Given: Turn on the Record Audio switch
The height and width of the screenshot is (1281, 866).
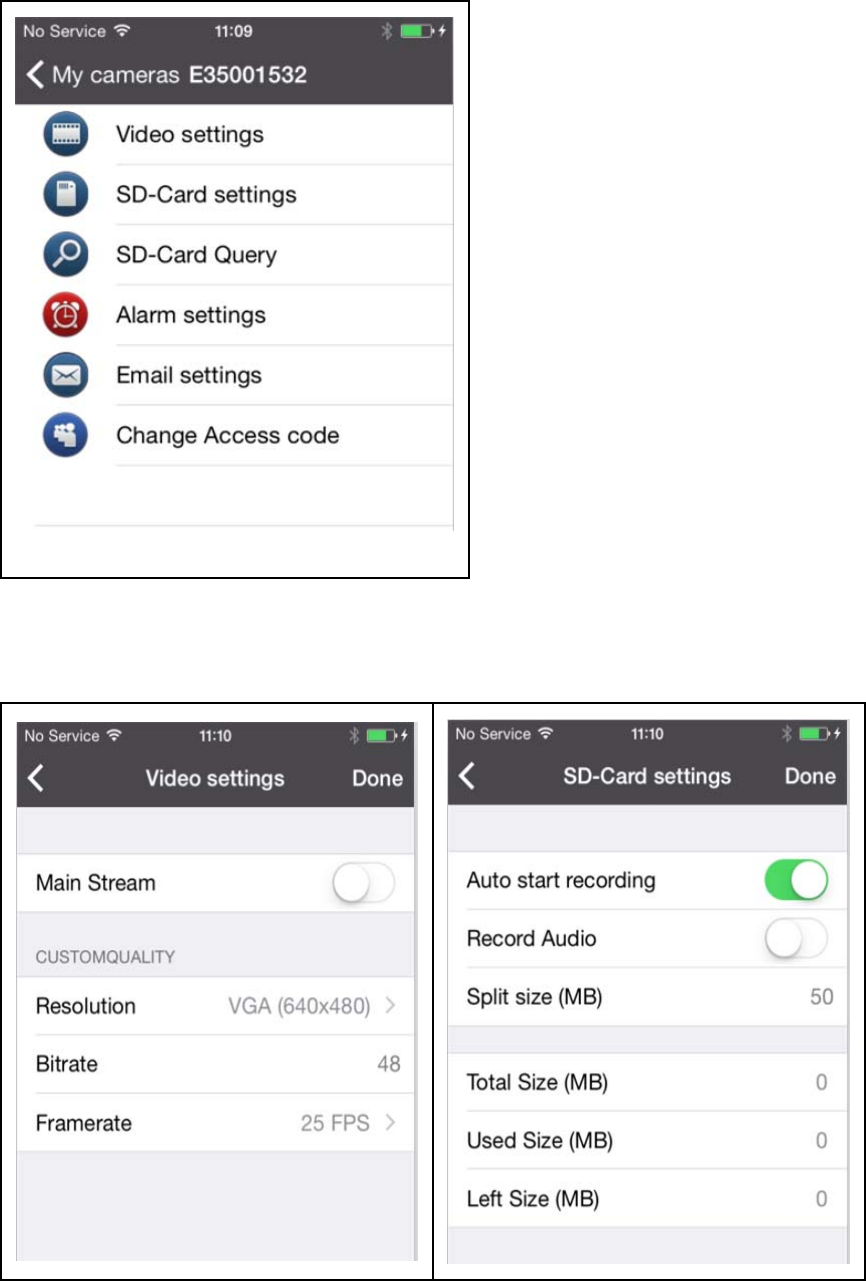Looking at the screenshot, I should tap(797, 939).
